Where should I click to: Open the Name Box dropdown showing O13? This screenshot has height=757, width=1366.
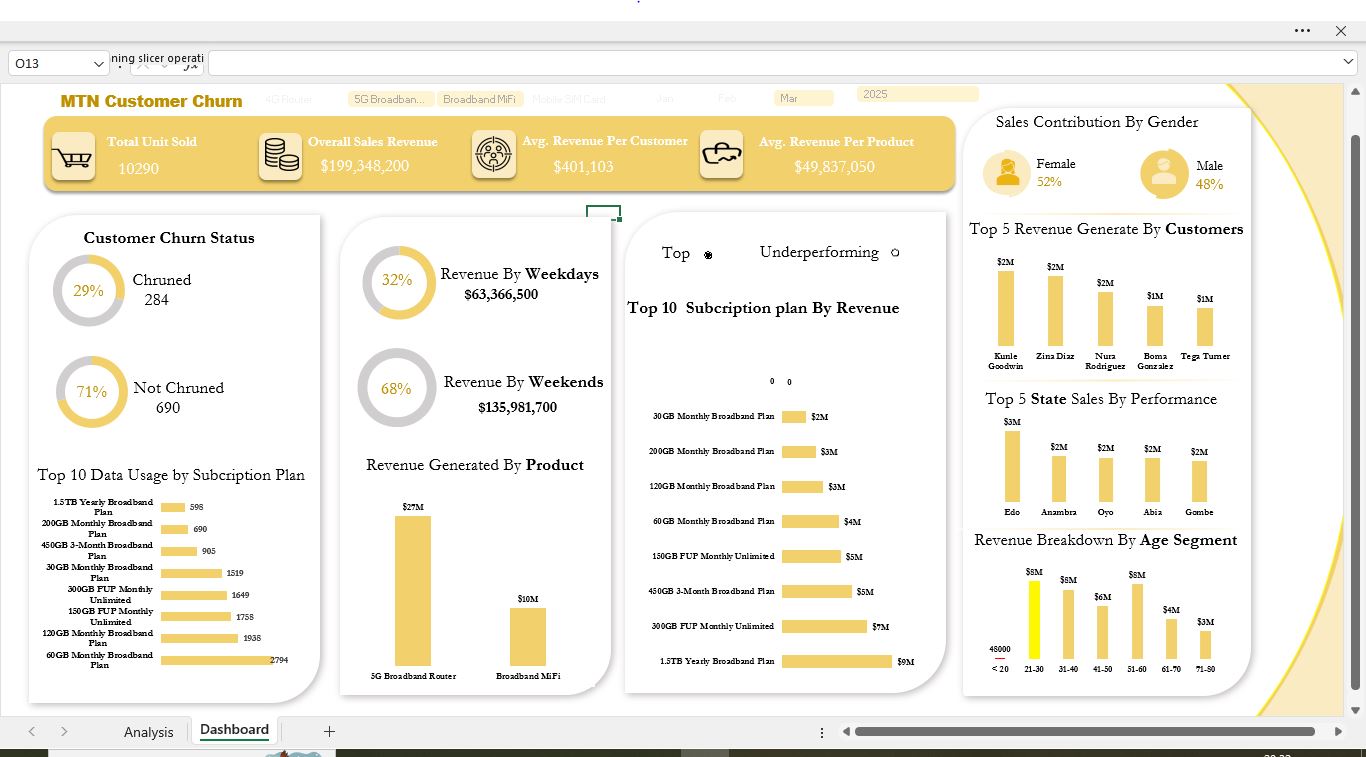point(98,63)
